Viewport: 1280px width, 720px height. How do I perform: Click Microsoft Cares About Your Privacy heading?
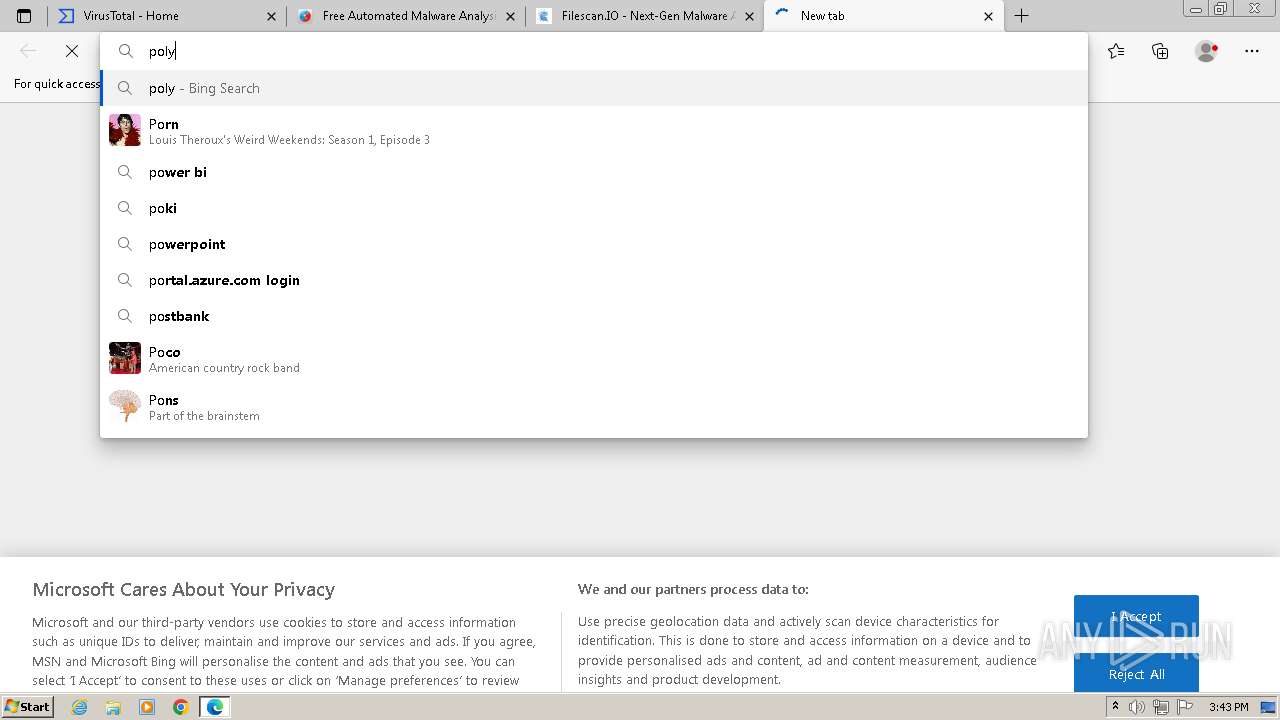pos(184,590)
